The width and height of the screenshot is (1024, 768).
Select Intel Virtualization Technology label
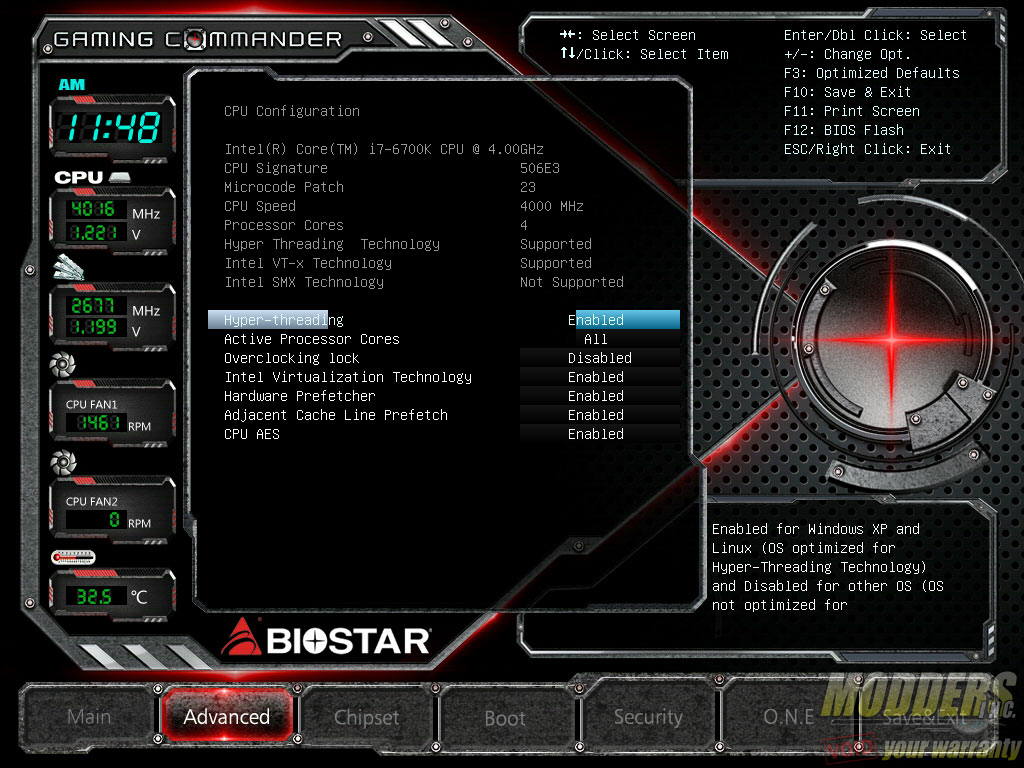[347, 377]
